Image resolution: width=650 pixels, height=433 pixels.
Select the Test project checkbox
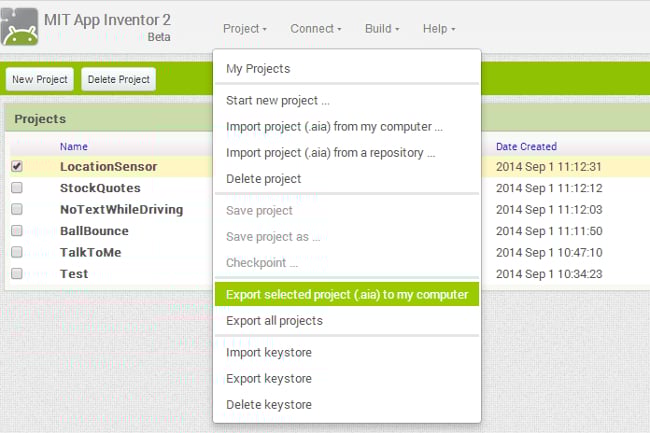(x=17, y=274)
